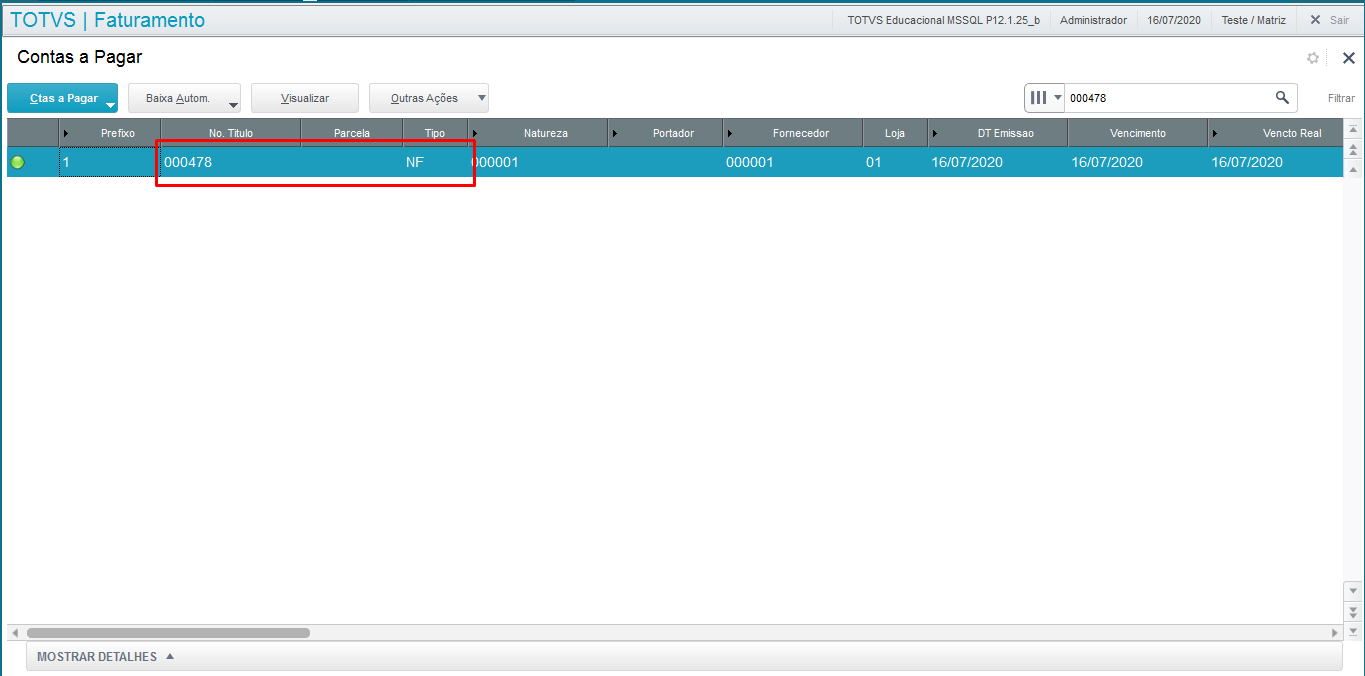This screenshot has height=676, width=1365.
Task: Click the search field containing 000478
Action: tap(1168, 98)
